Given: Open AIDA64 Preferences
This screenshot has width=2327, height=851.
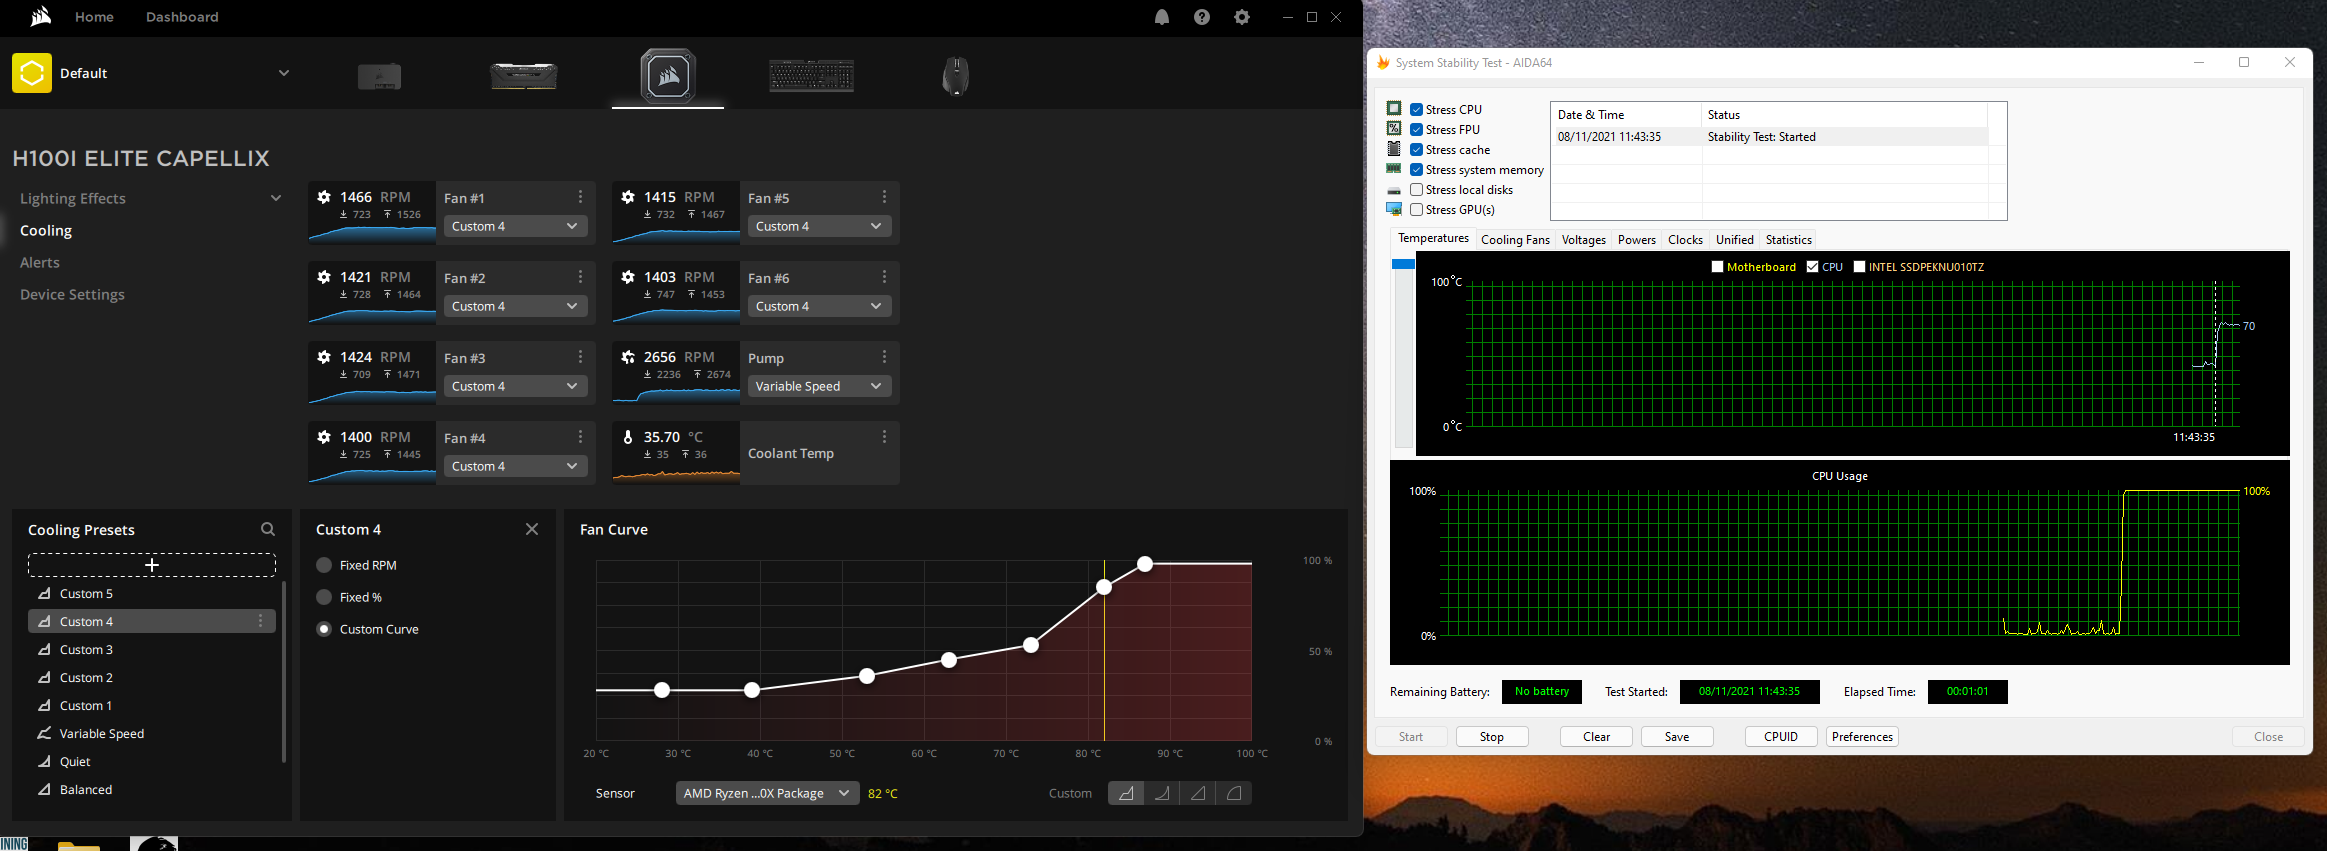Looking at the screenshot, I should (1862, 737).
